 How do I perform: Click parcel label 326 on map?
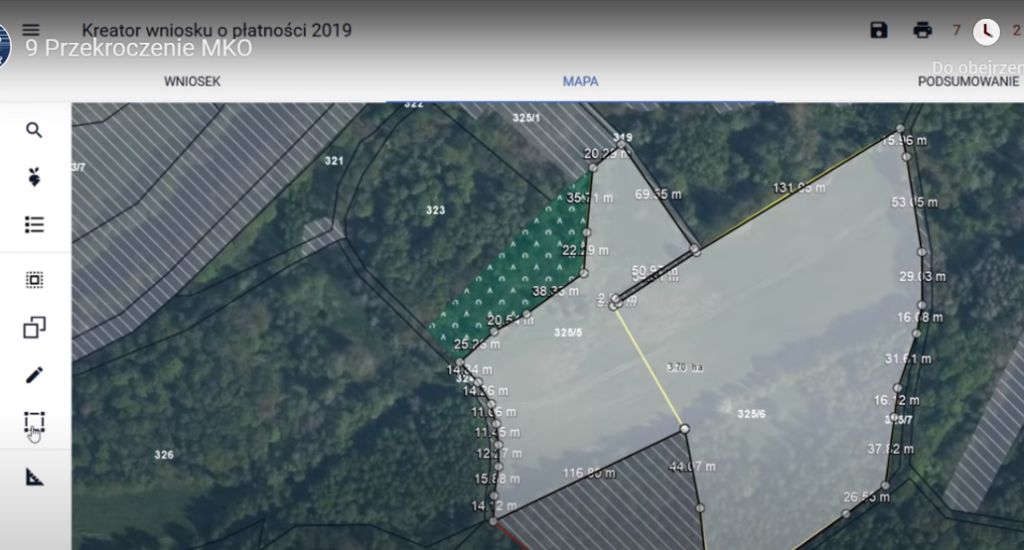[x=164, y=455]
